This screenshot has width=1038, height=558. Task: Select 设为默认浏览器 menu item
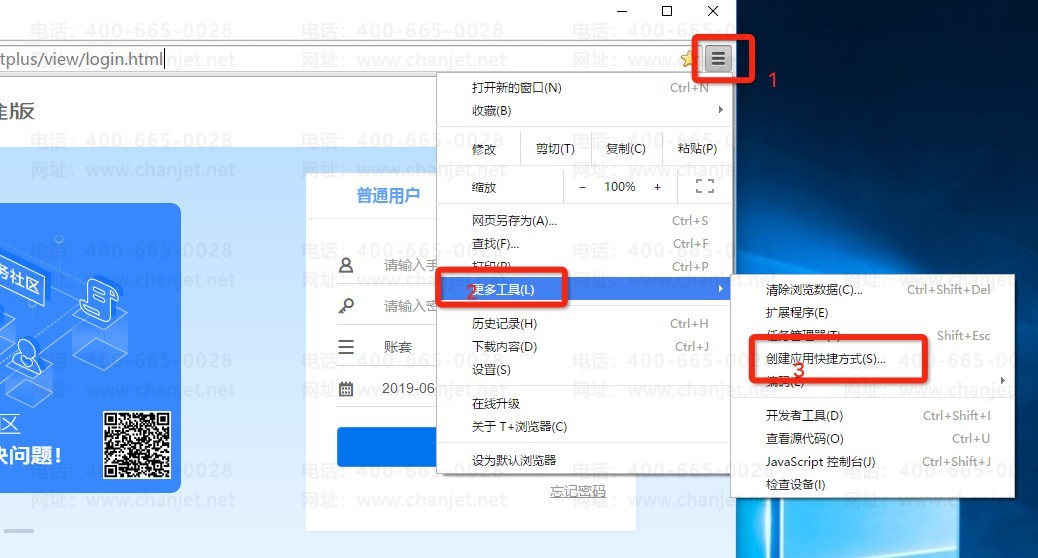584,460
